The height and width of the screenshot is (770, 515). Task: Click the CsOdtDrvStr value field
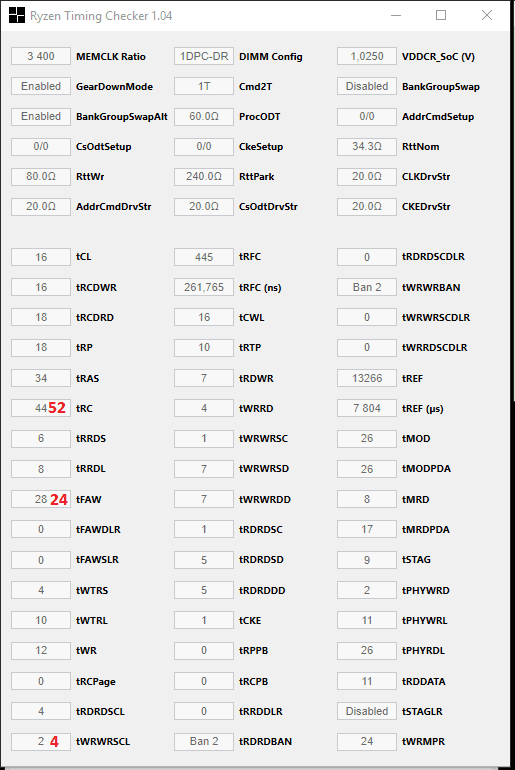(204, 206)
